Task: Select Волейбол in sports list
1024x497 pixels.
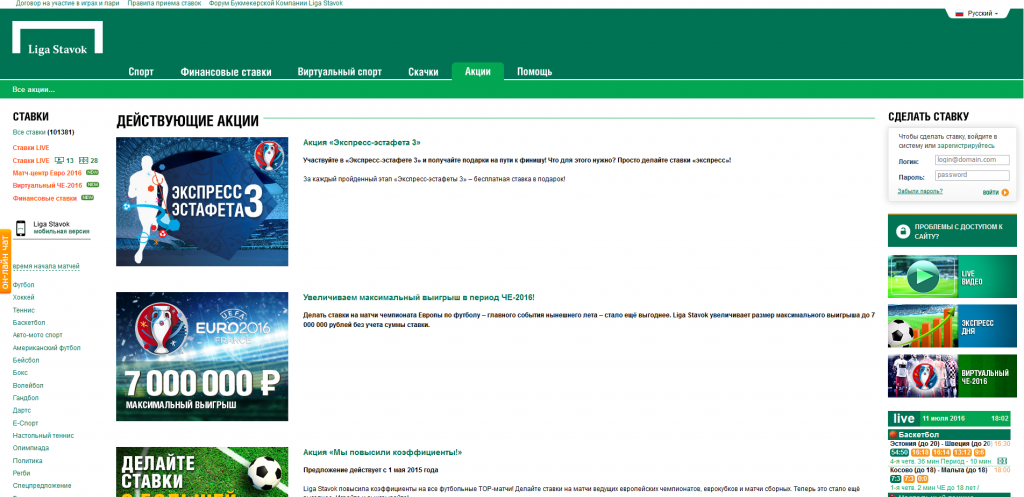Action: coord(26,385)
